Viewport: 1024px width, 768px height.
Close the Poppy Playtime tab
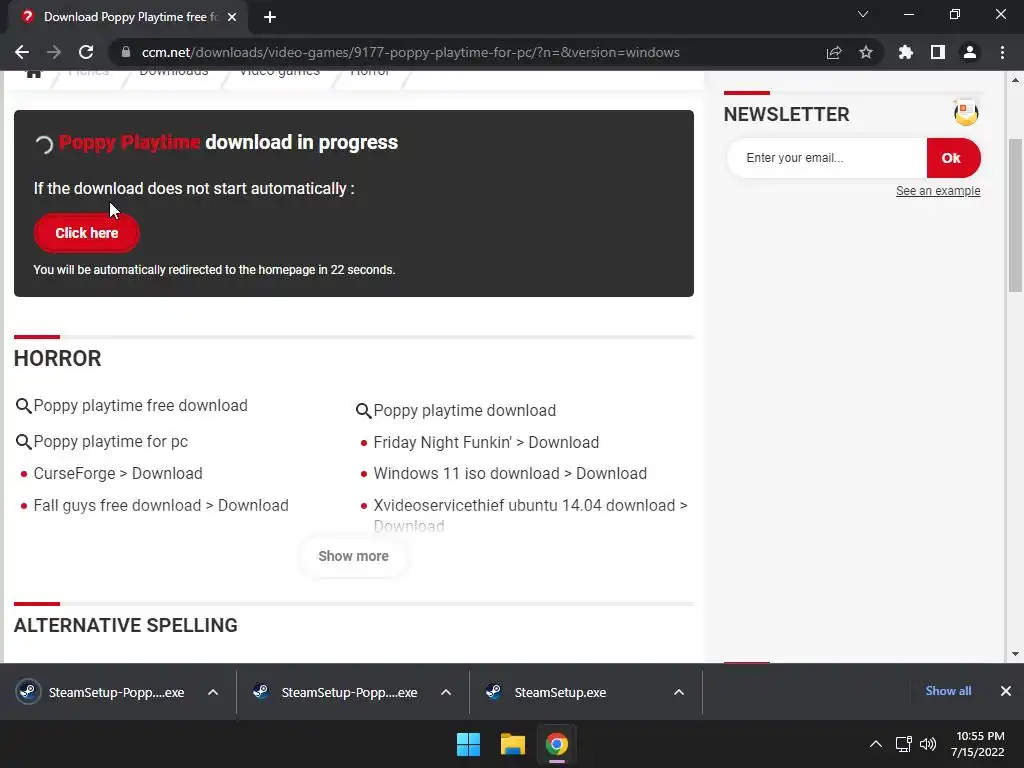tap(232, 17)
